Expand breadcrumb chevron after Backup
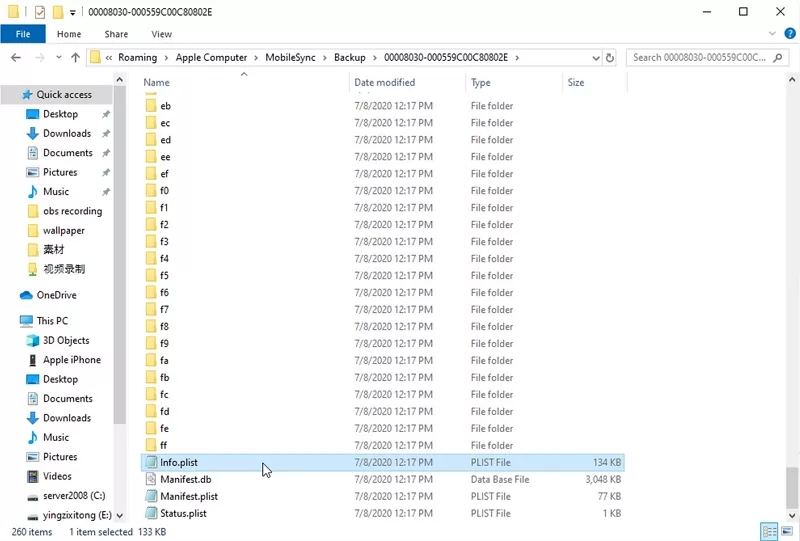This screenshot has height=541, width=800. tap(374, 58)
